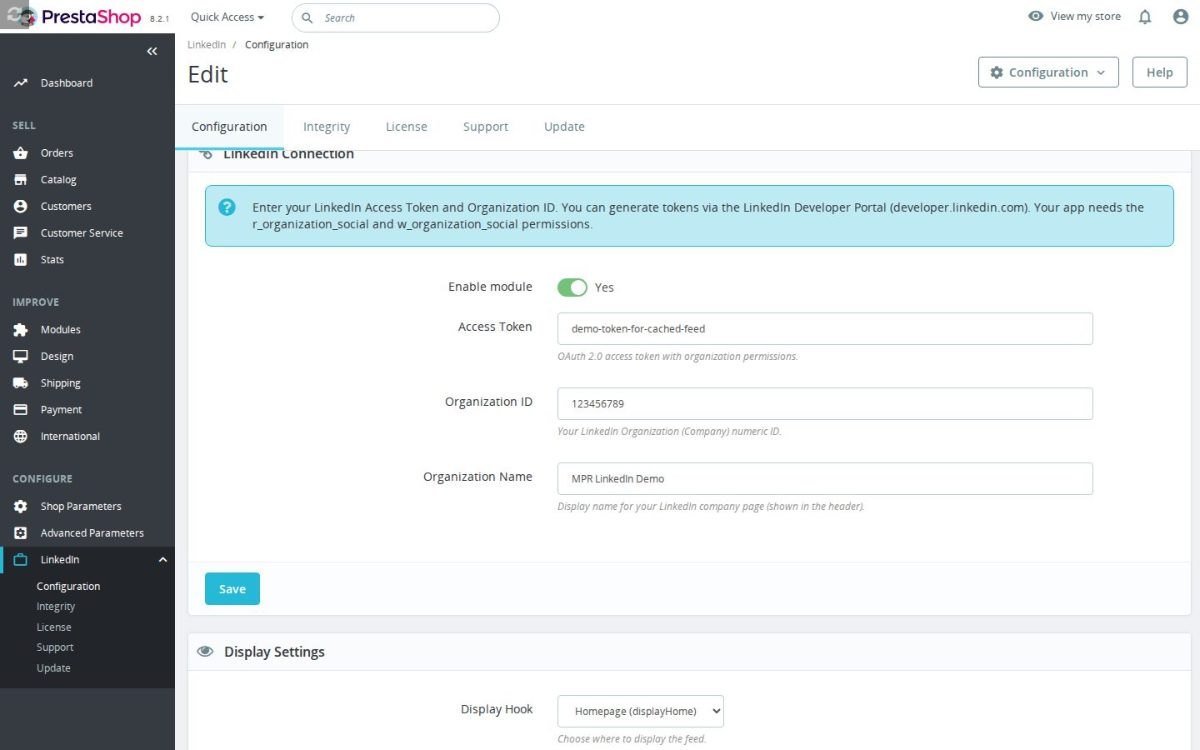The image size is (1200, 750).
Task: Click the LinkedIn breadcrumb link
Action: point(206,45)
